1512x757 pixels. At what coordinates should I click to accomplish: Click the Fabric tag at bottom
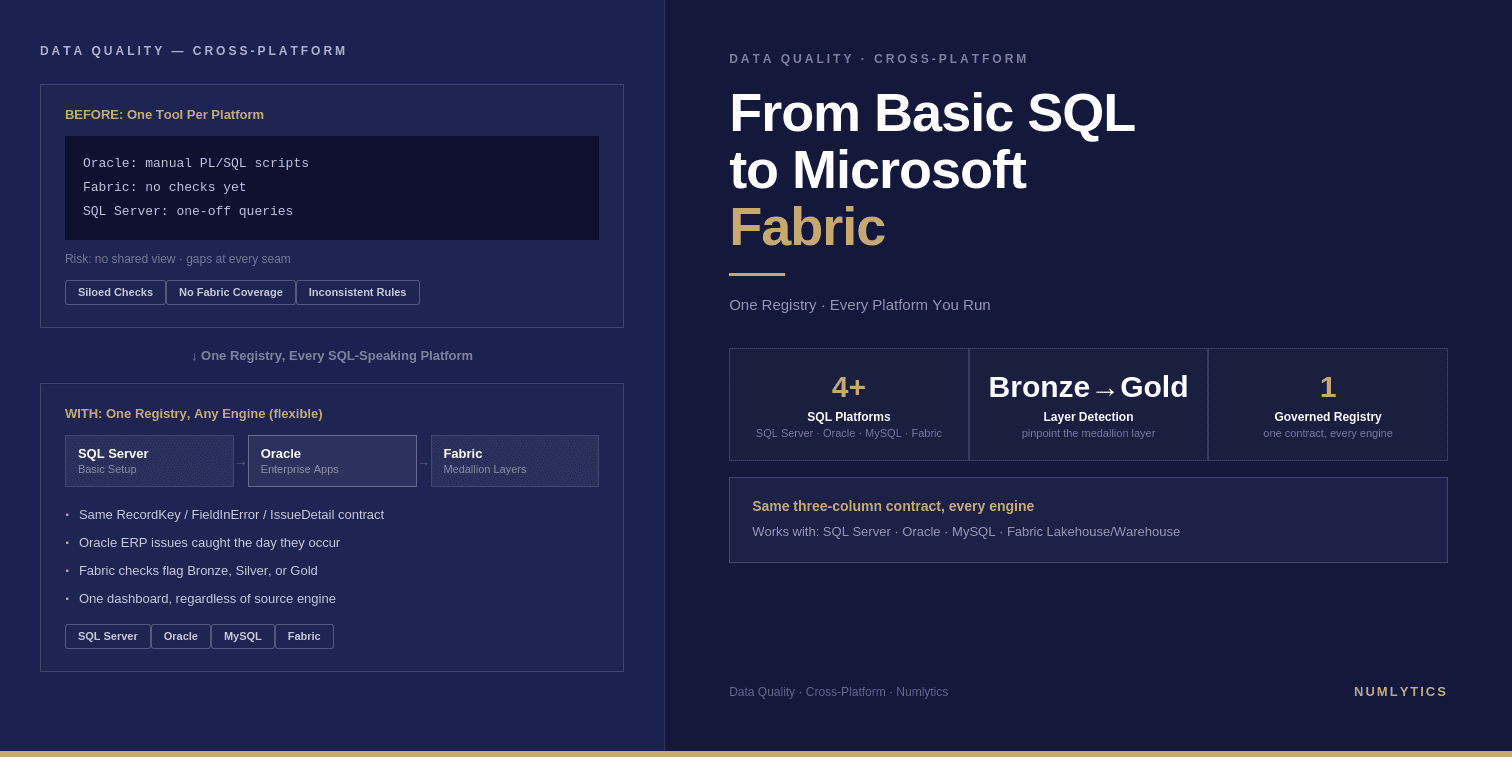click(x=304, y=636)
